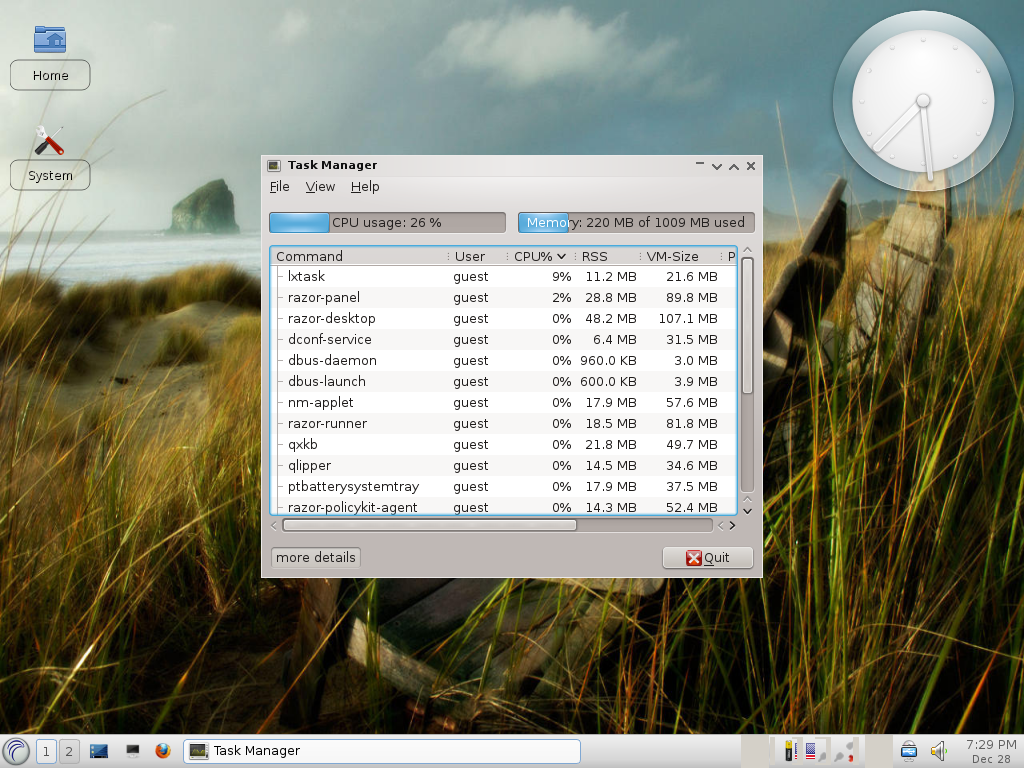Open the File menu
Screen dimensions: 1024x768
click(279, 187)
